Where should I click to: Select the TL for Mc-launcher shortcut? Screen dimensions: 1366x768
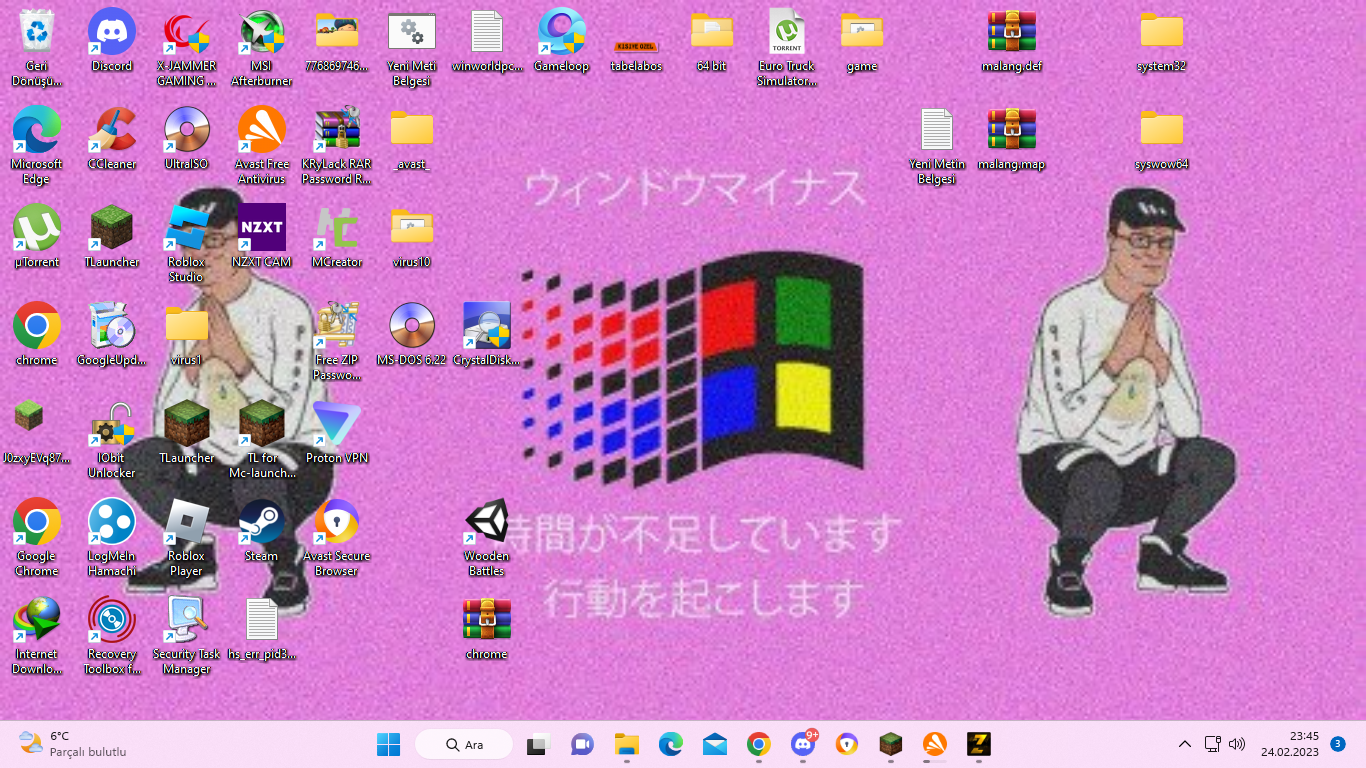tap(262, 439)
